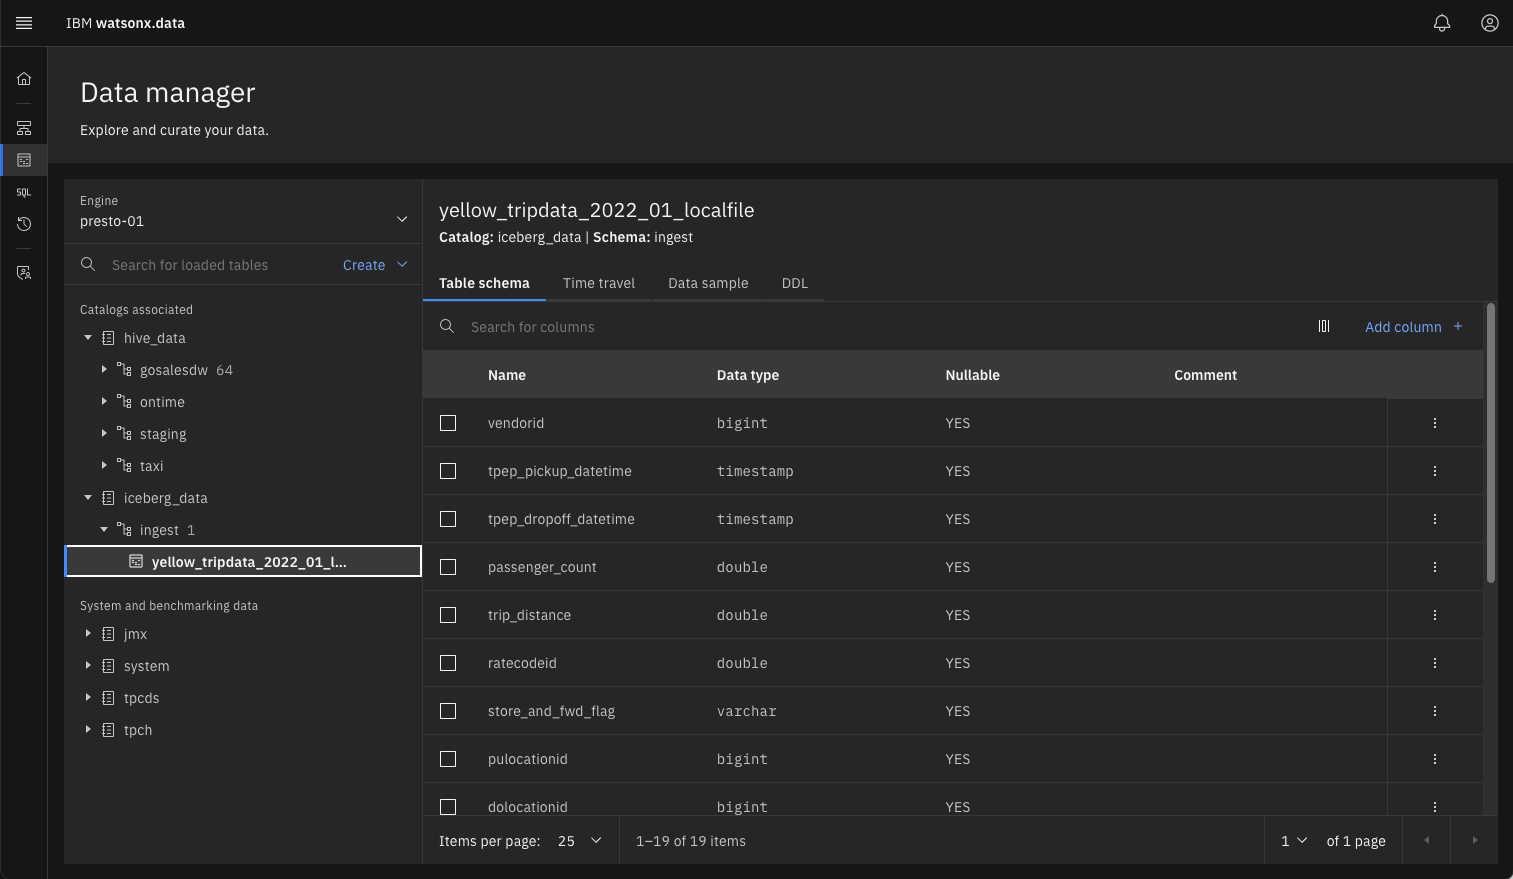Go to the next page arrow
This screenshot has height=879, width=1513.
[1474, 840]
